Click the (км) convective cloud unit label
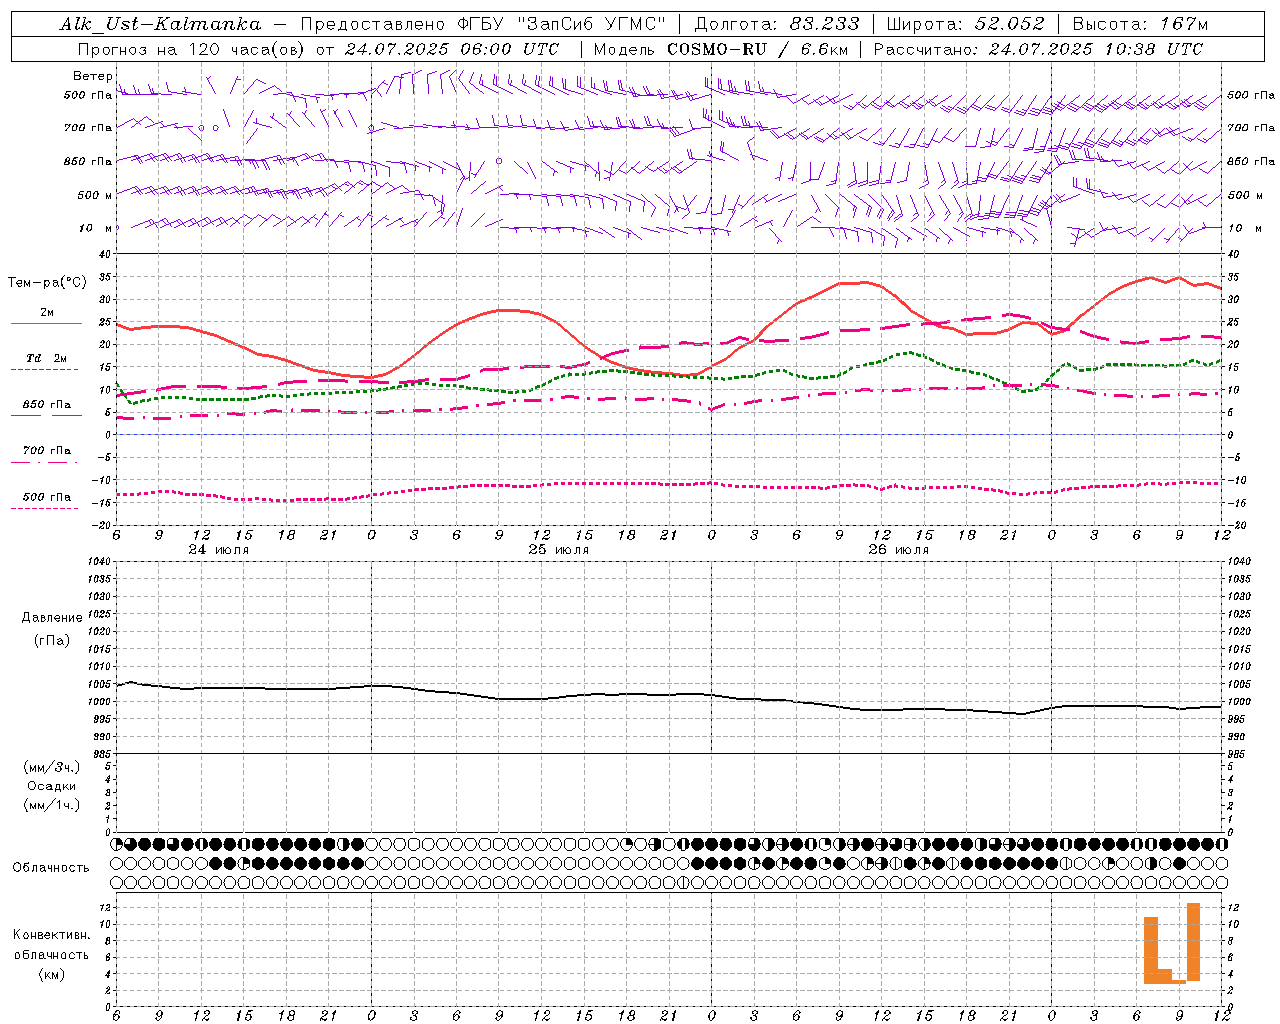This screenshot has height=1024, width=1280. [51, 974]
